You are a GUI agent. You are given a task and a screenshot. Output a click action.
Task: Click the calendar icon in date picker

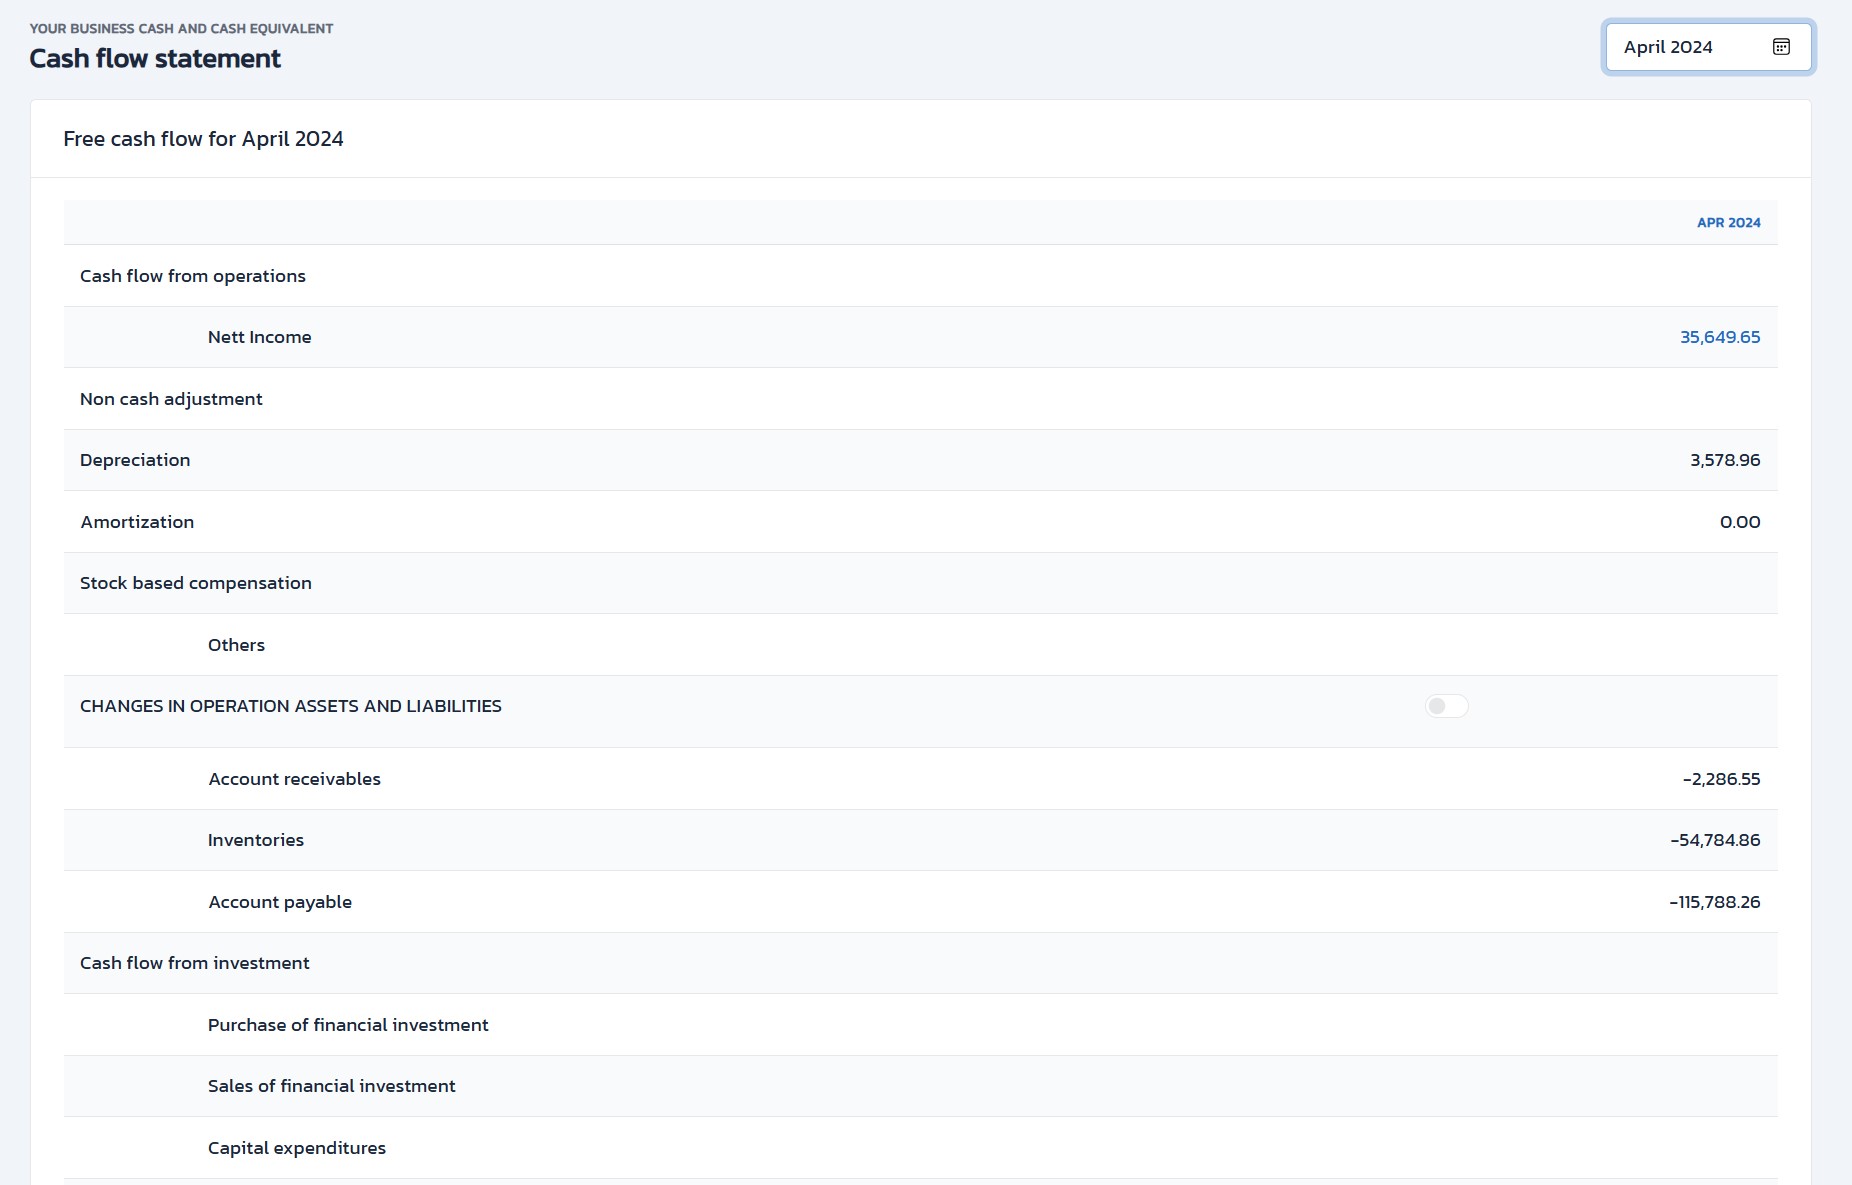(1781, 47)
